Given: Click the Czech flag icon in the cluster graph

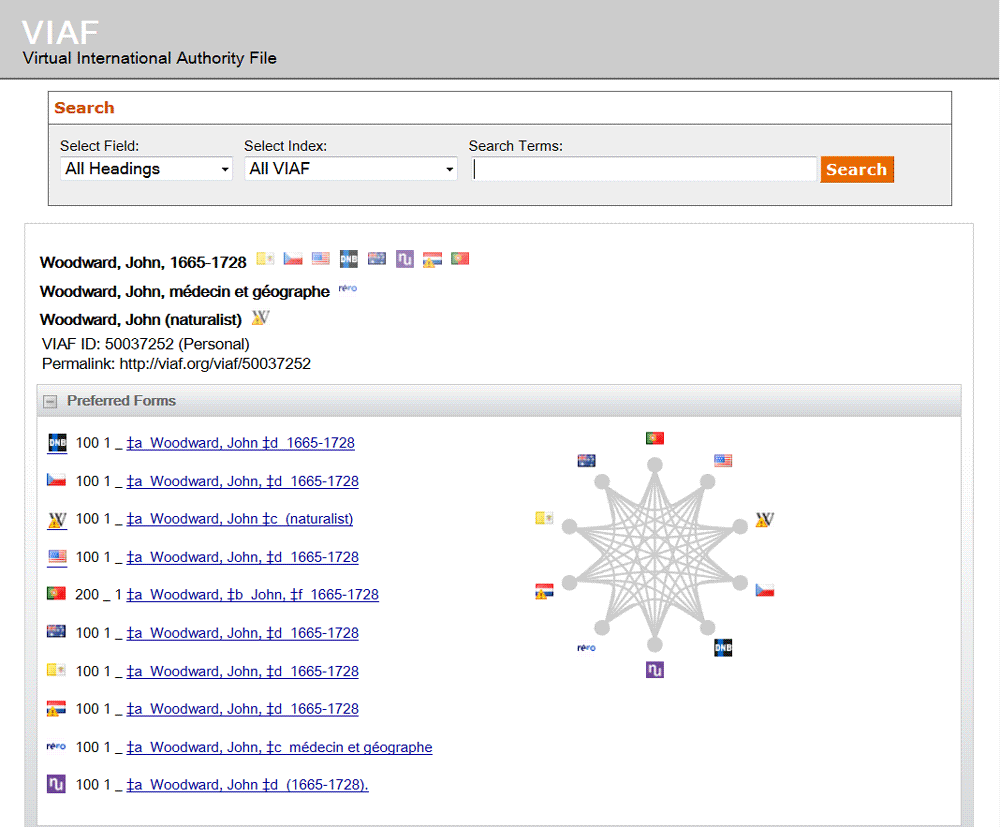Looking at the screenshot, I should (765, 590).
